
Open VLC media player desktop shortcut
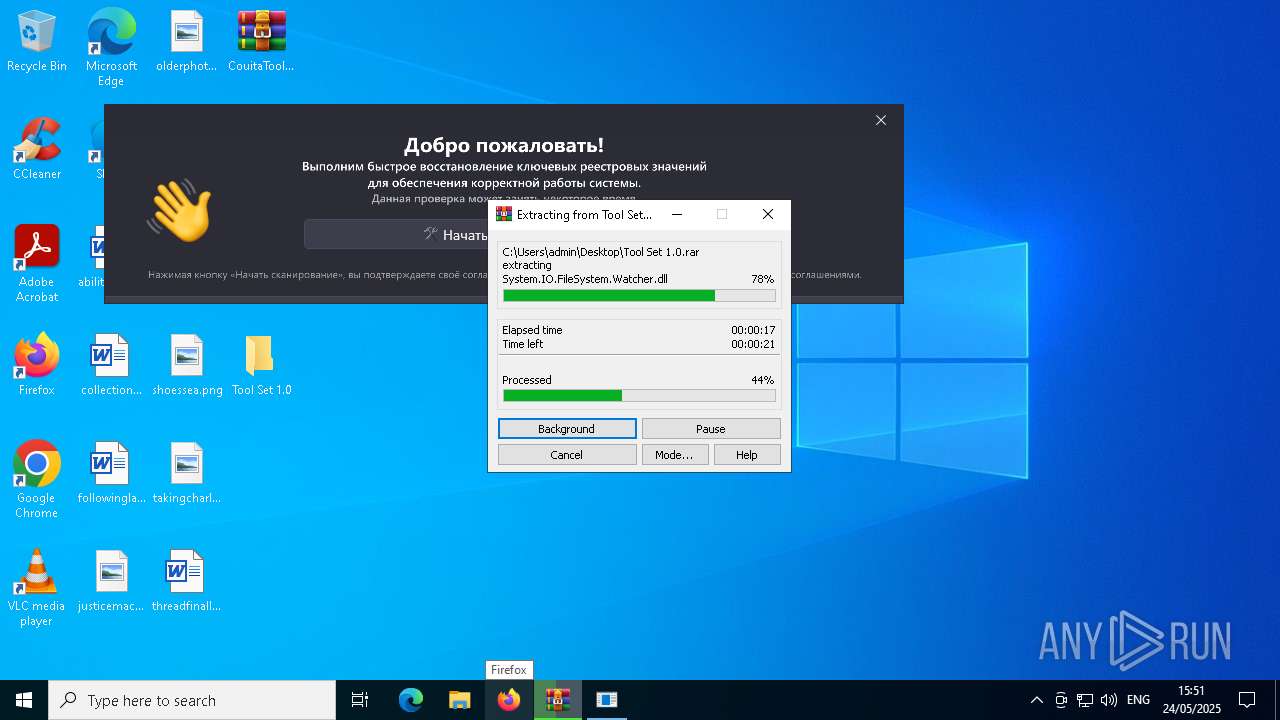37,588
